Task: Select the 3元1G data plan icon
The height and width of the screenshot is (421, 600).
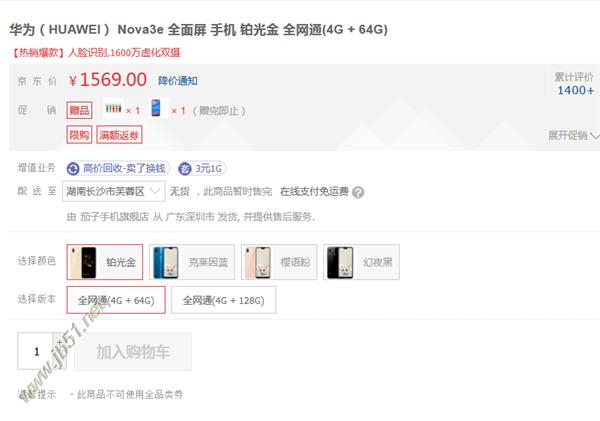Action: pyautogui.click(x=185, y=168)
